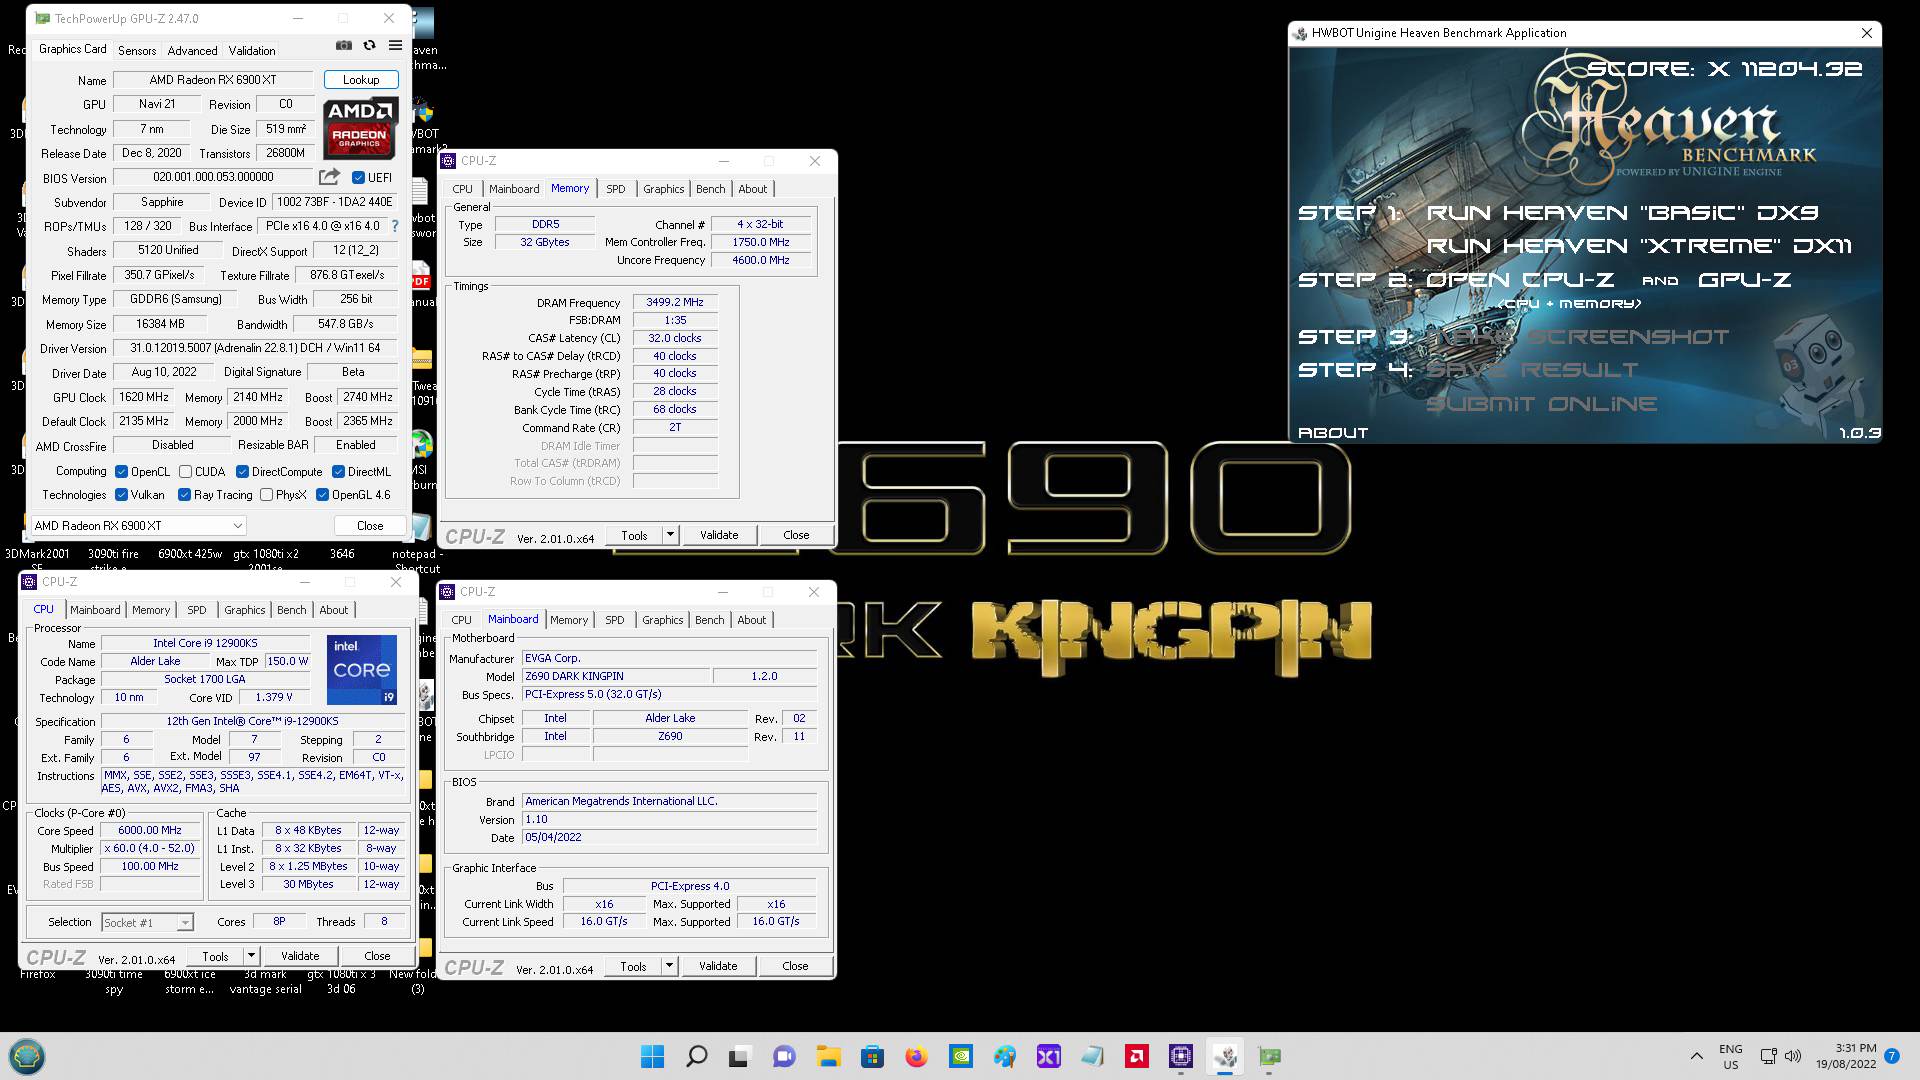The image size is (1920, 1080).
Task: Open Notepad from the taskbar
Action: (x=1092, y=1056)
